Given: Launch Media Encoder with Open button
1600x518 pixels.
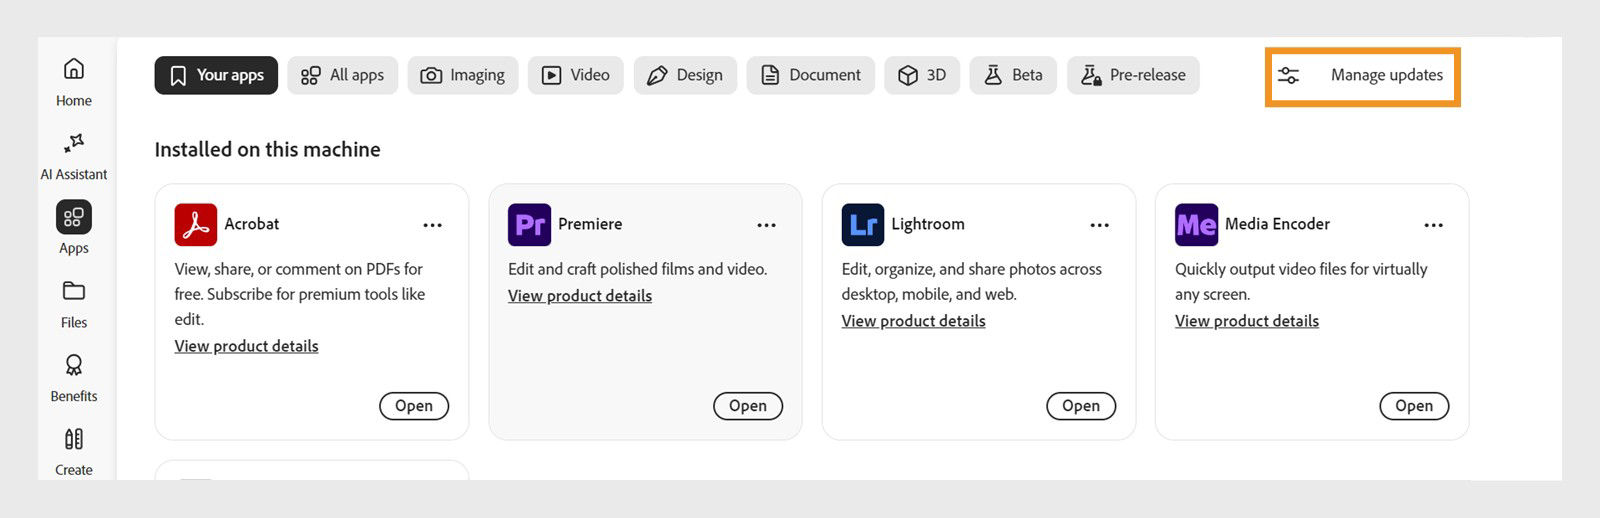Looking at the screenshot, I should [x=1414, y=406].
